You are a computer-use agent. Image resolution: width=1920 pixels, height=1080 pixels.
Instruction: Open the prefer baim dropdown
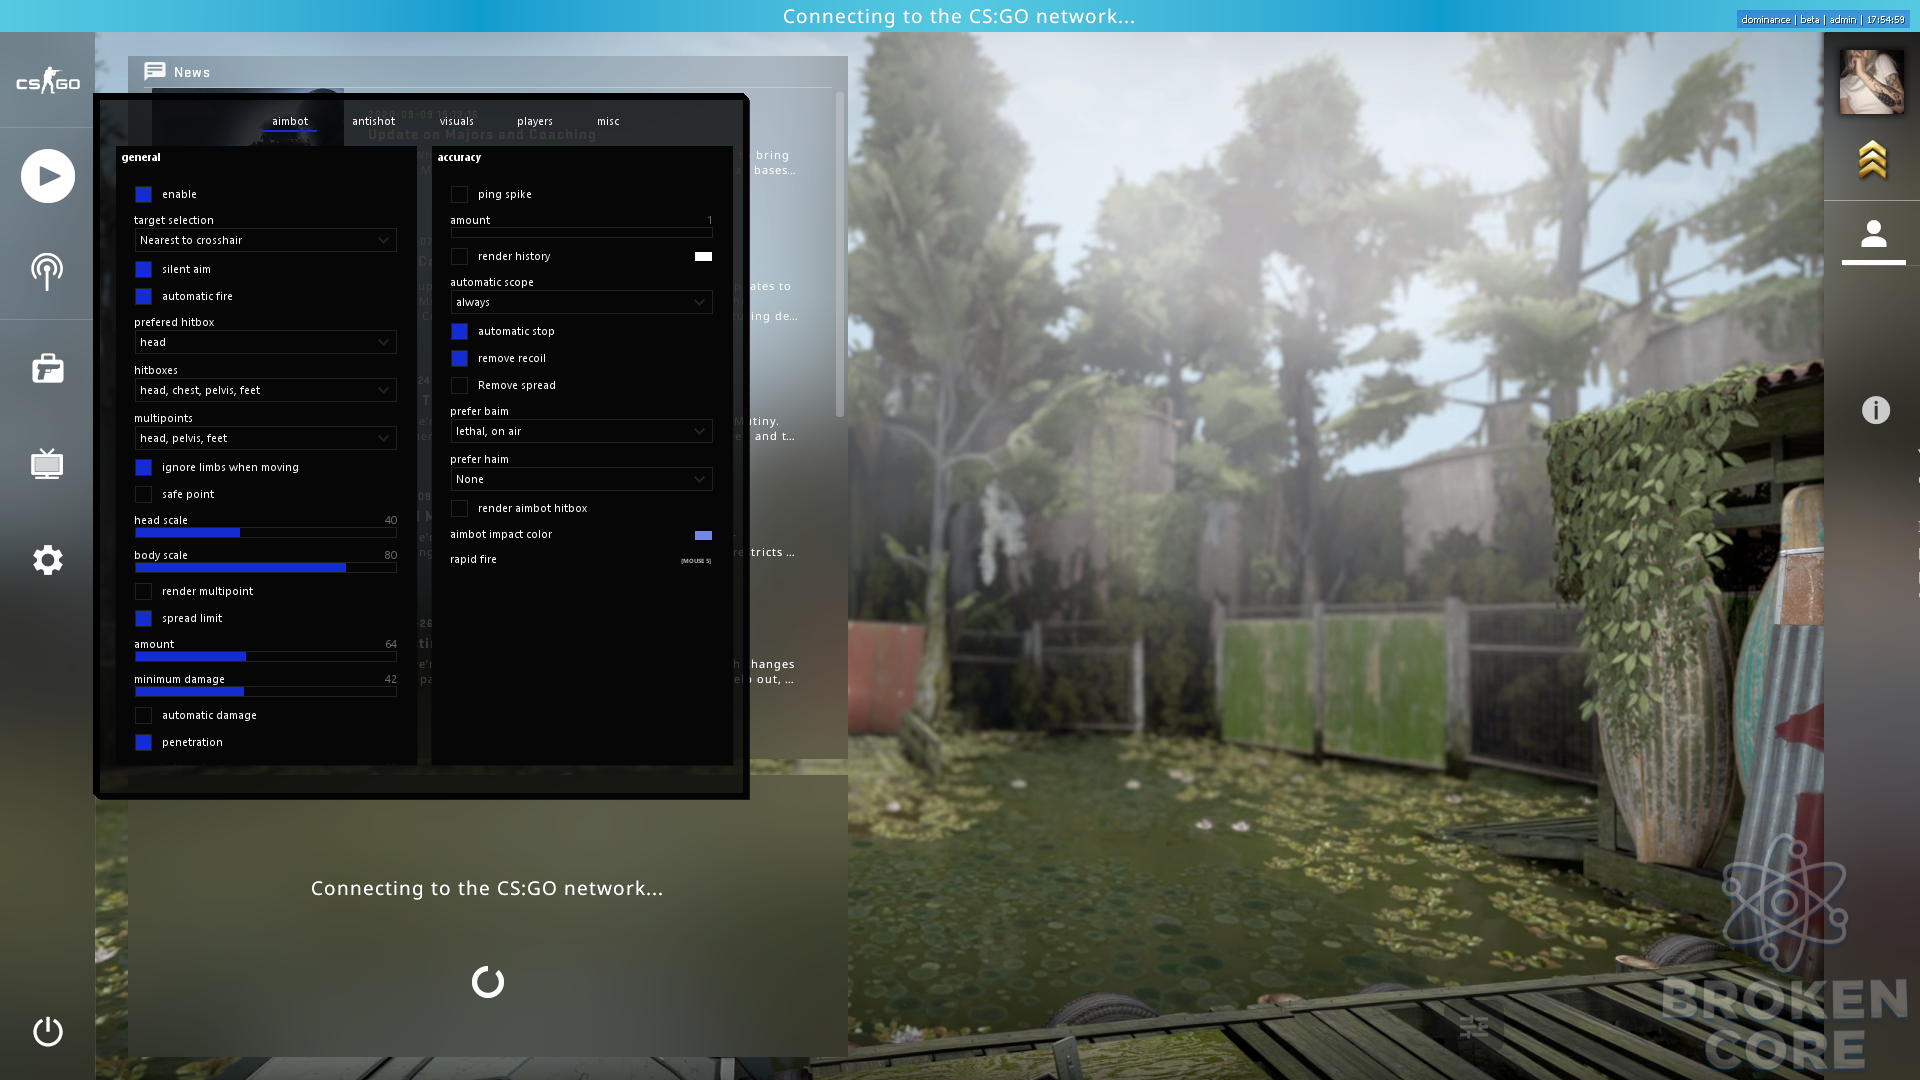(581, 431)
